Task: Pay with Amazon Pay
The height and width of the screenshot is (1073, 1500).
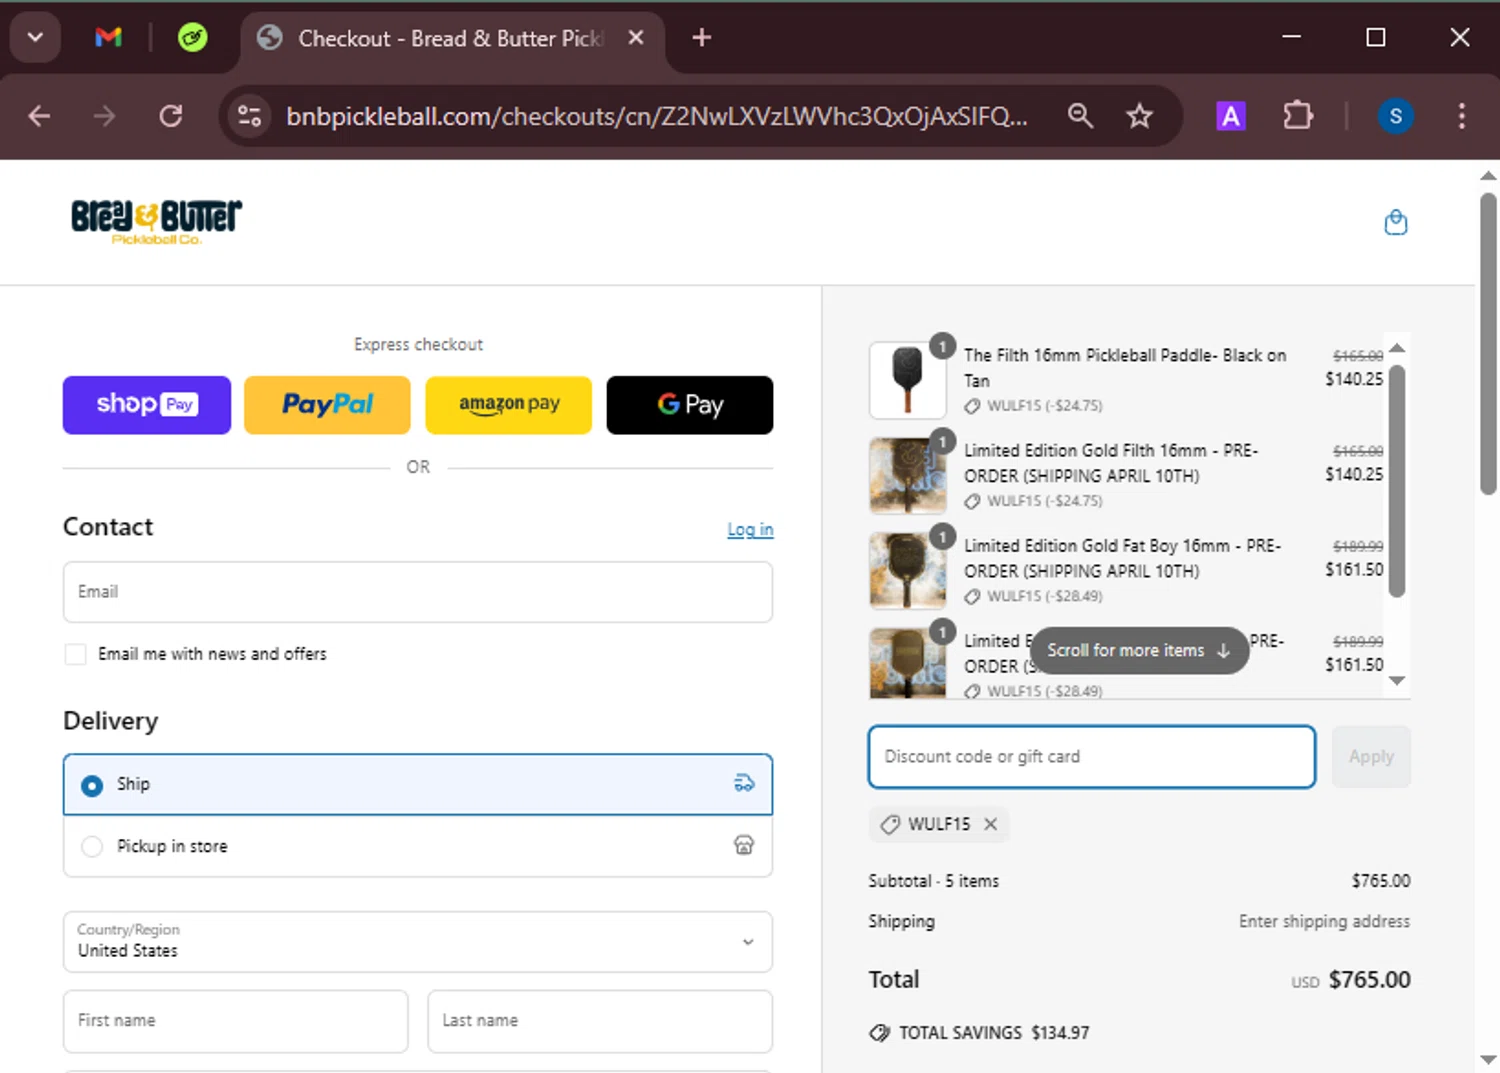Action: coord(509,405)
